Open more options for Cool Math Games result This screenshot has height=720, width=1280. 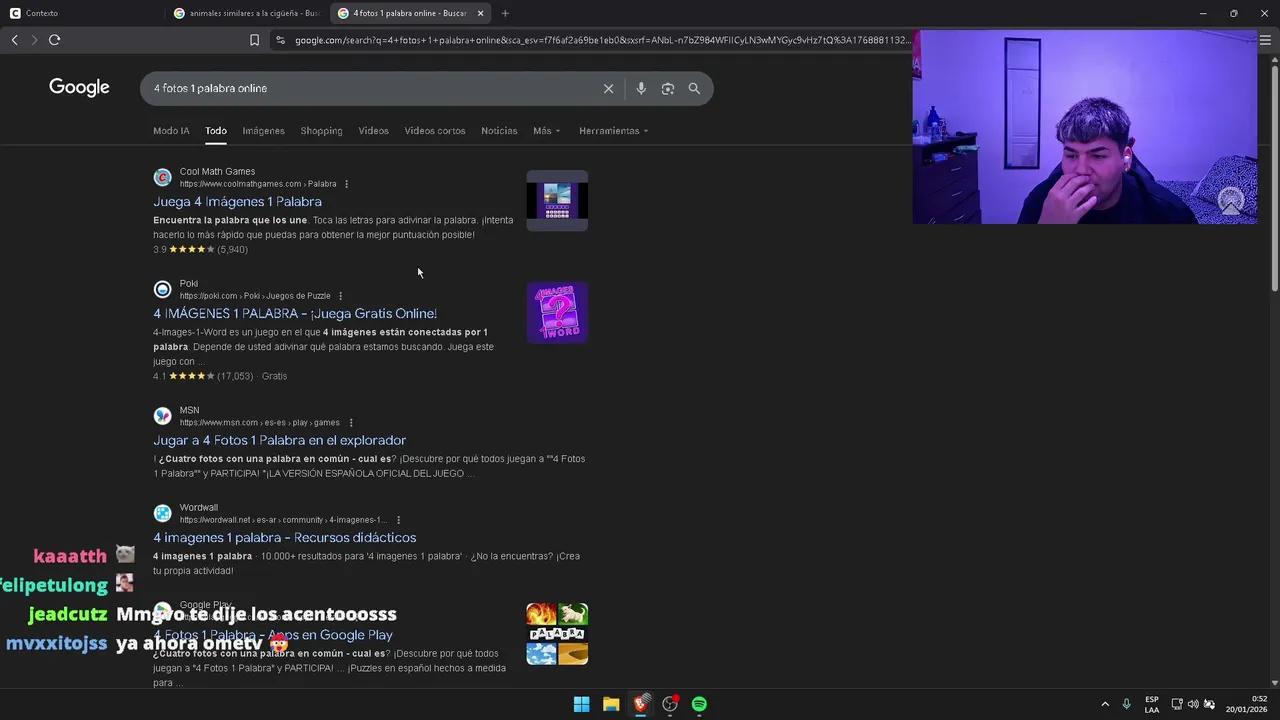[x=346, y=184]
